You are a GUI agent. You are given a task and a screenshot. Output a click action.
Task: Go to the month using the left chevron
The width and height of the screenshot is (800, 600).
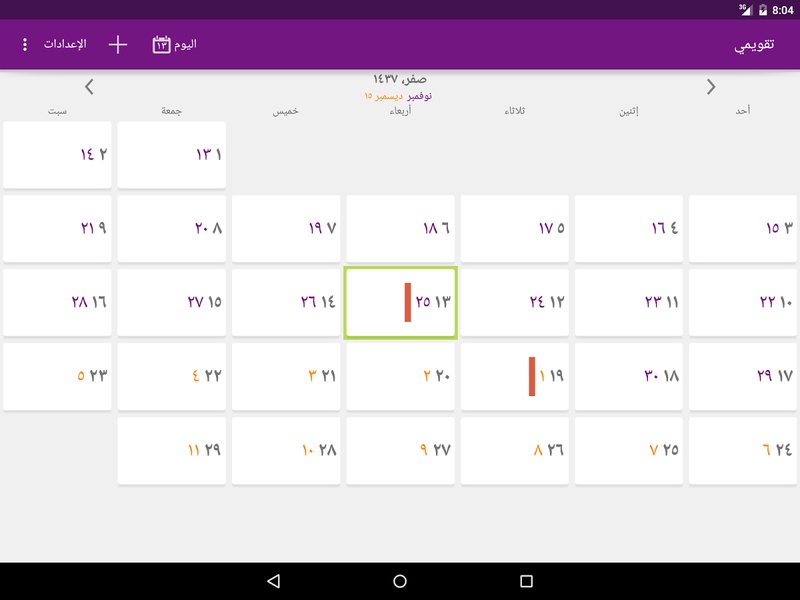pyautogui.click(x=89, y=87)
